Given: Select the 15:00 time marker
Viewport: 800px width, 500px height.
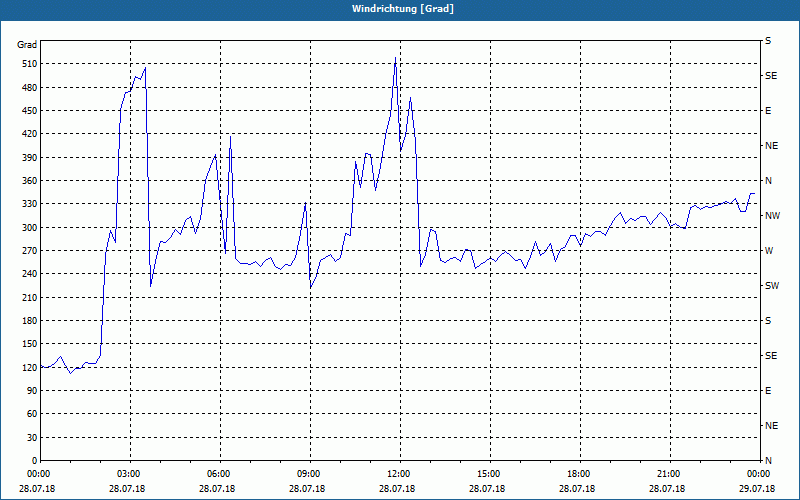Looking at the screenshot, I should pos(488,474).
